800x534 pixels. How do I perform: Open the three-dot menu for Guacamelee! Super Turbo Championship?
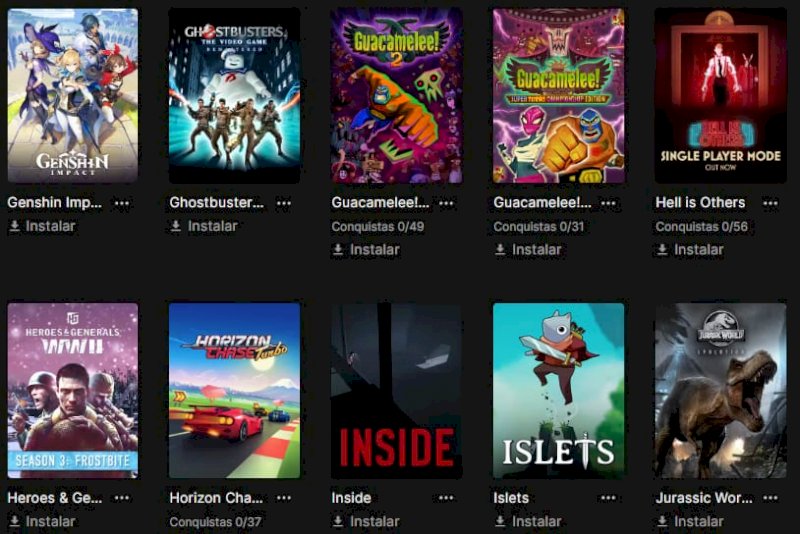608,203
